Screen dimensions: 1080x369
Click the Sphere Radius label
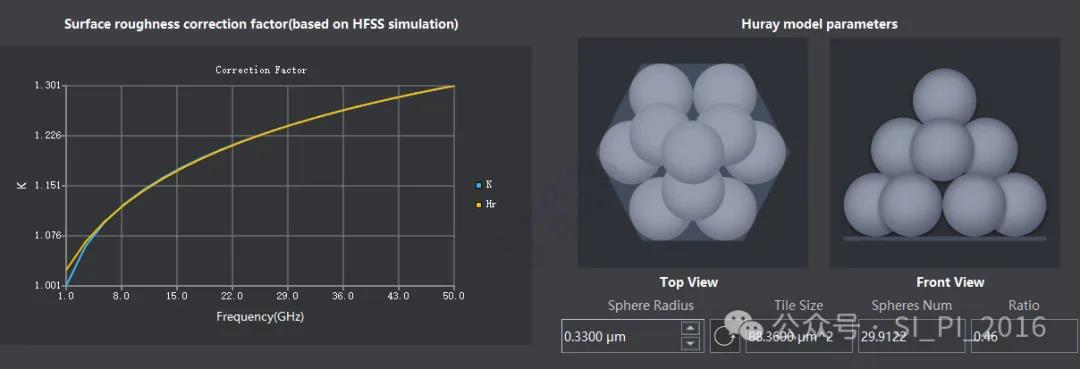(x=651, y=305)
